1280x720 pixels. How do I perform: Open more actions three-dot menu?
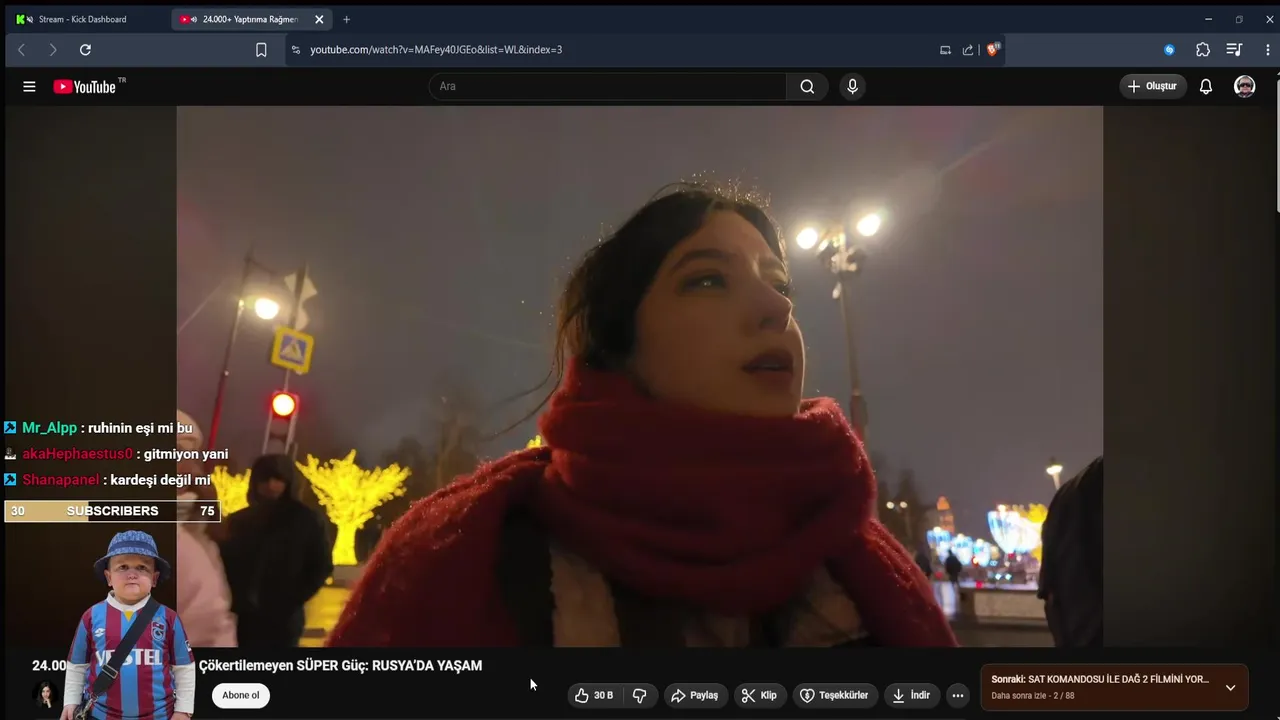point(958,696)
